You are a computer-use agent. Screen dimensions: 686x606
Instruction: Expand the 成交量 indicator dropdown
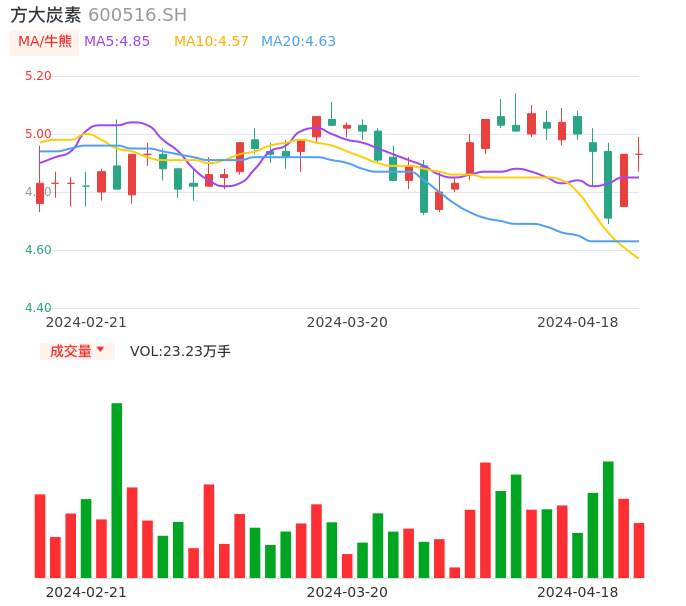[x=77, y=351]
